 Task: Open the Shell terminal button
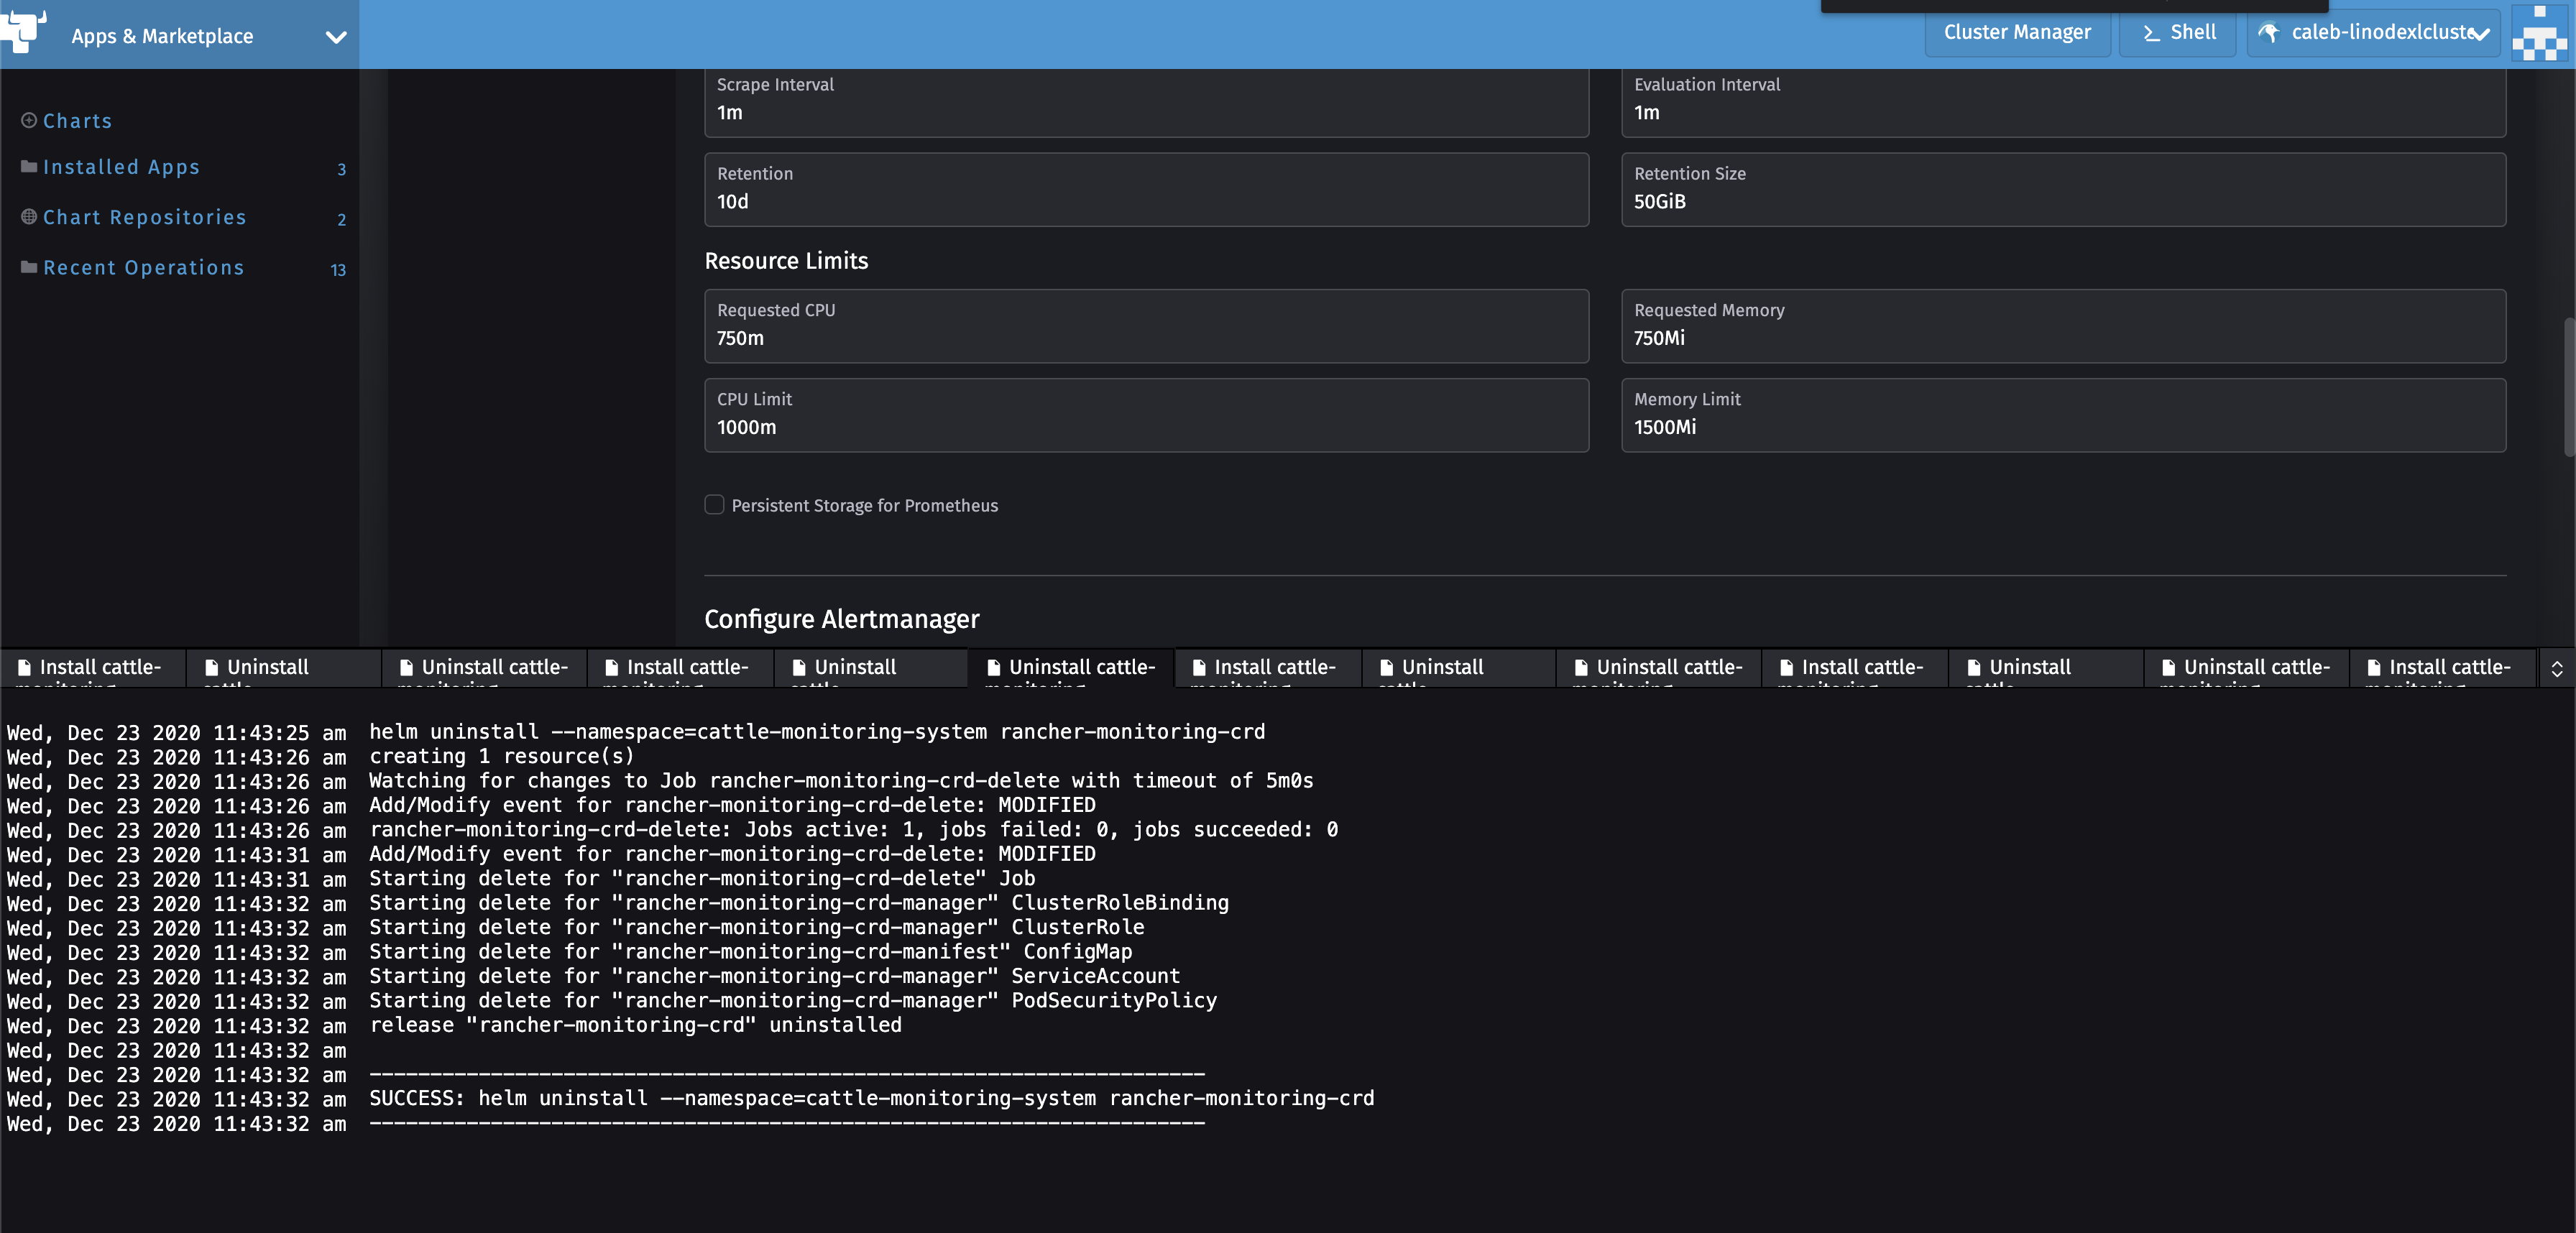tap(2178, 33)
